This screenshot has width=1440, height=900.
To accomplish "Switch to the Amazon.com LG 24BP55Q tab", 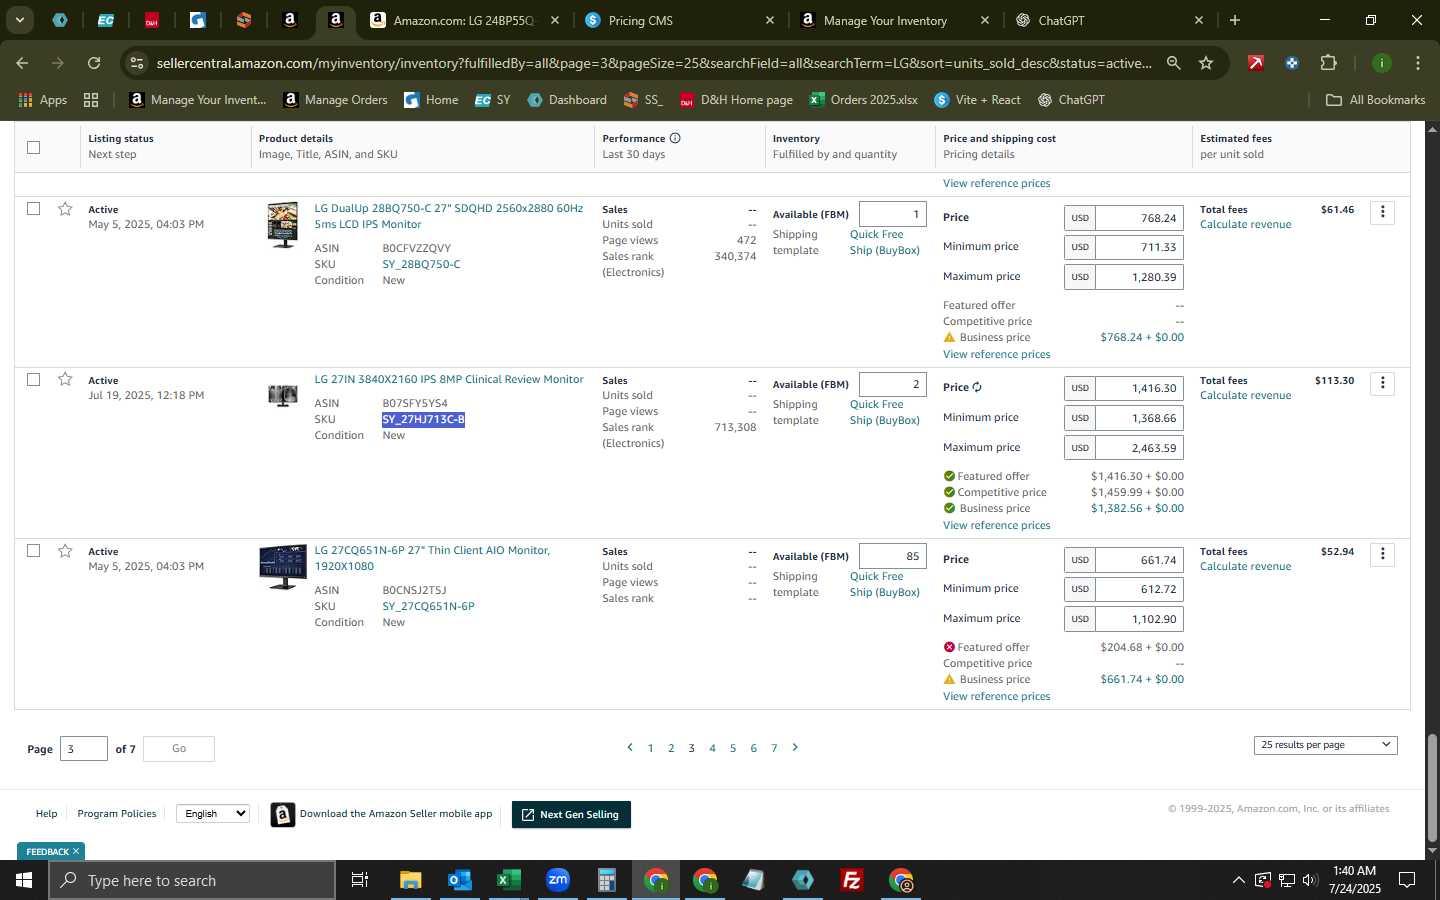I will [x=465, y=20].
